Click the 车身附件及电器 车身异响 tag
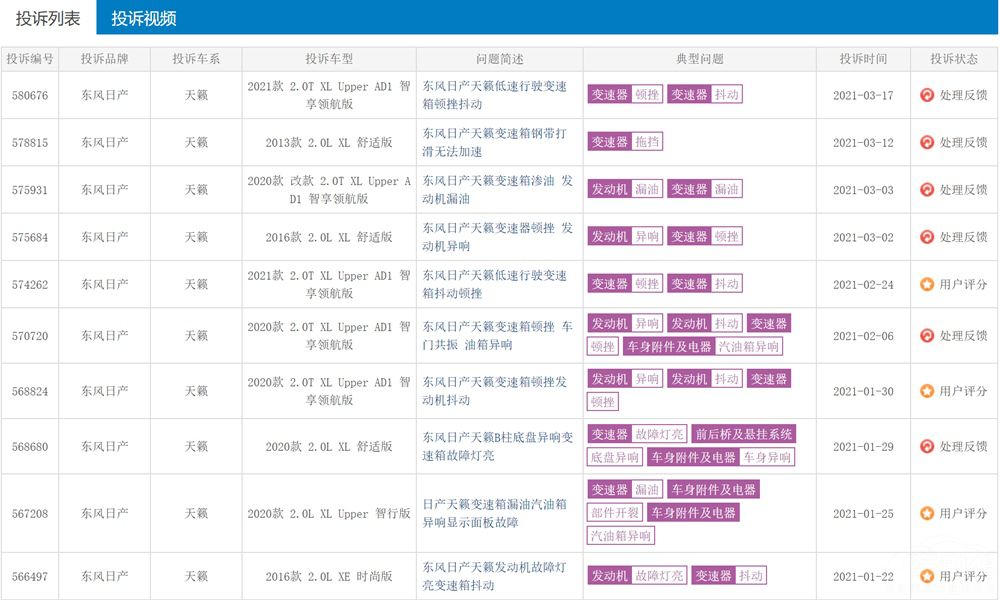The image size is (1000, 600). tap(721, 457)
